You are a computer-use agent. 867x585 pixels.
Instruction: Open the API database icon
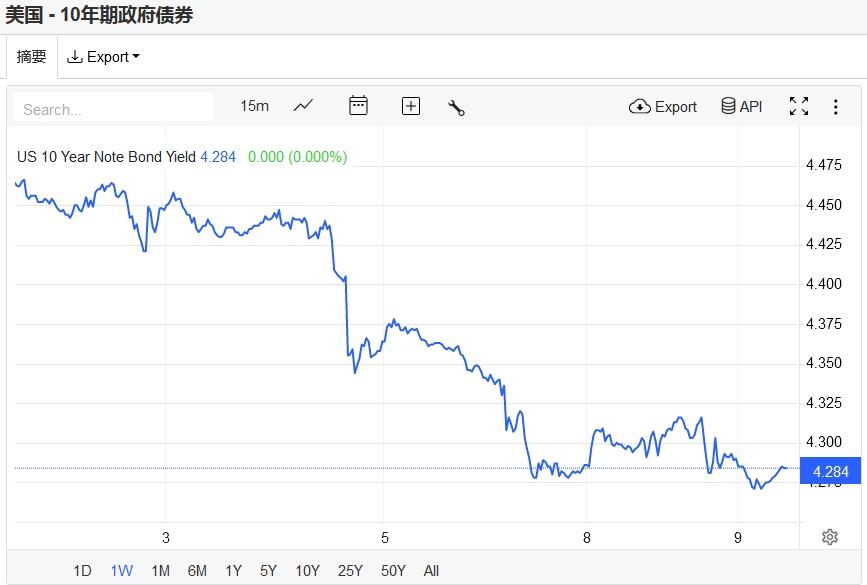(742, 106)
